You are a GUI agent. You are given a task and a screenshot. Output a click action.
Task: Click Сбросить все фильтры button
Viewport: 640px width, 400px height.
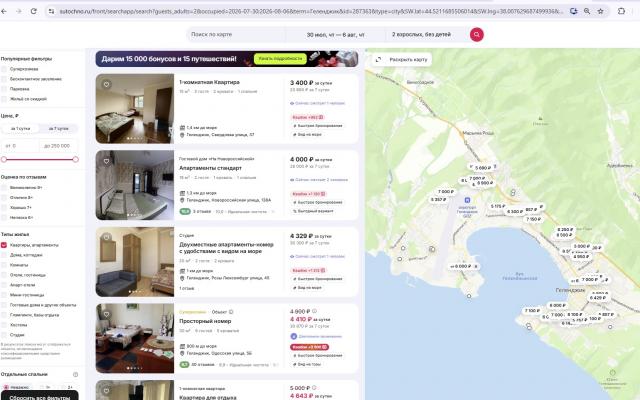coord(40,397)
